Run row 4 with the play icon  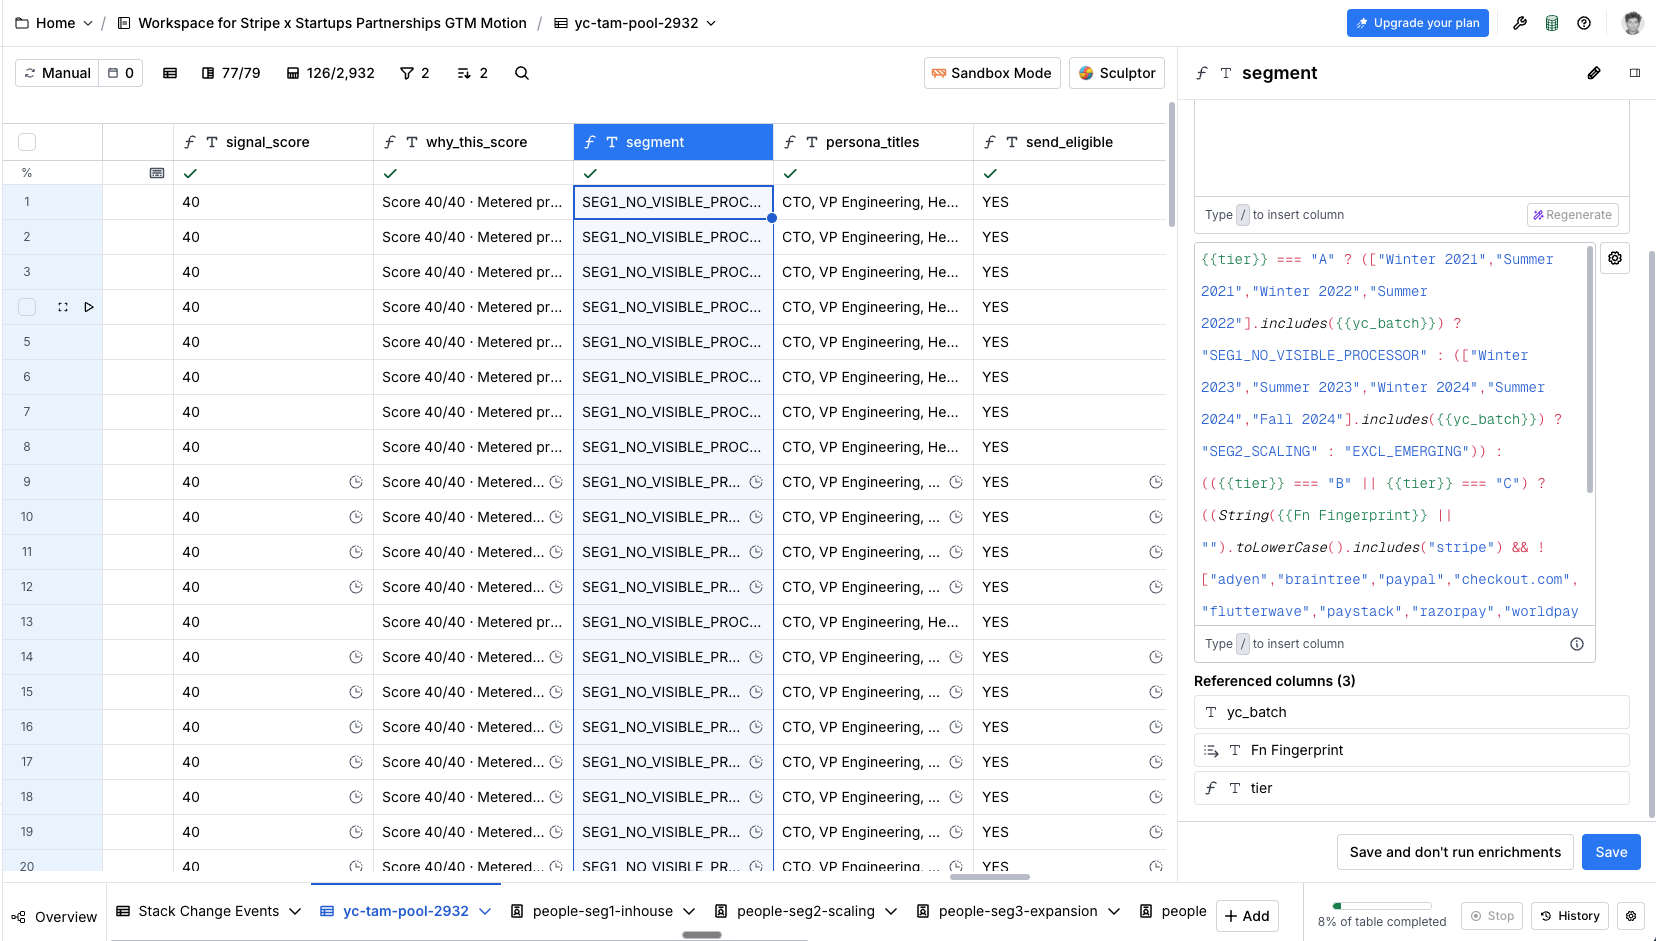pos(89,307)
